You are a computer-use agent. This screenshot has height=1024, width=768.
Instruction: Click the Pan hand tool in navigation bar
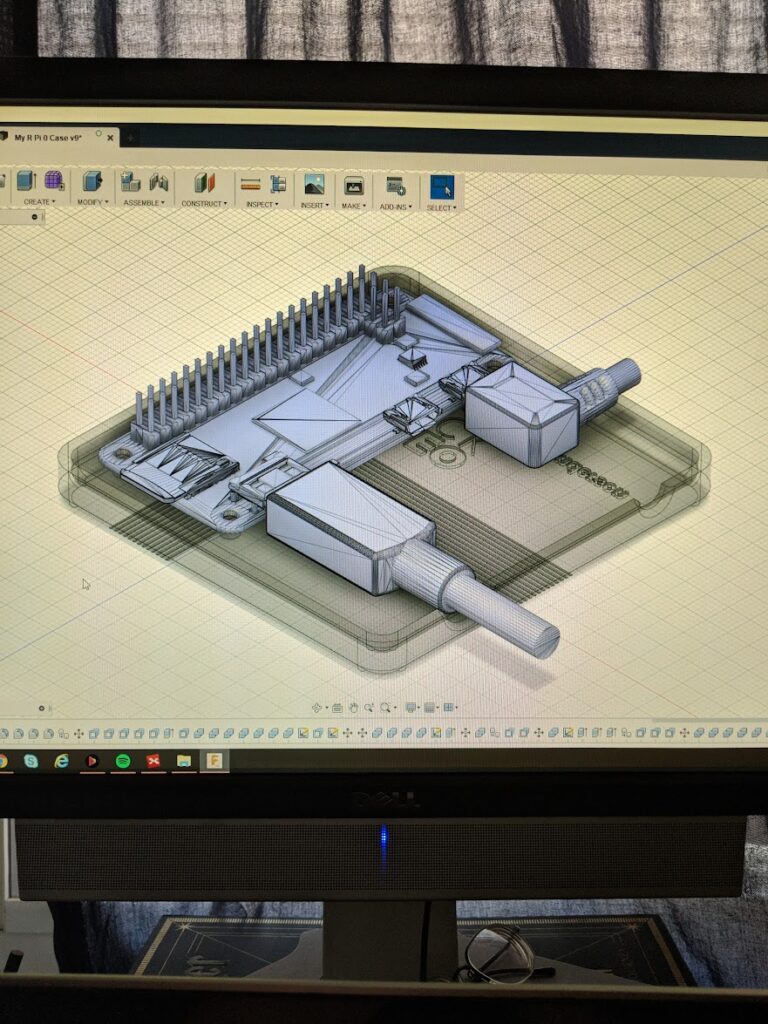[x=353, y=707]
